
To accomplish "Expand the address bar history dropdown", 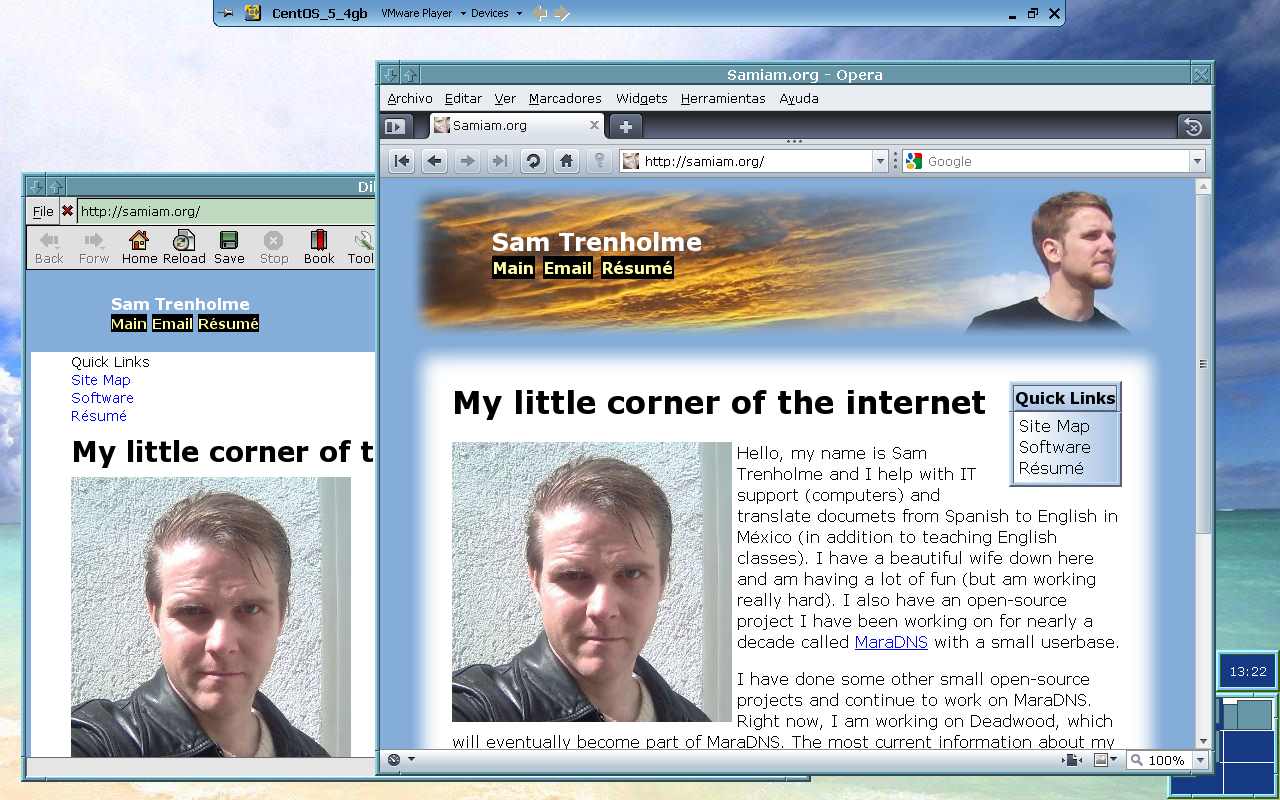I will click(880, 161).
